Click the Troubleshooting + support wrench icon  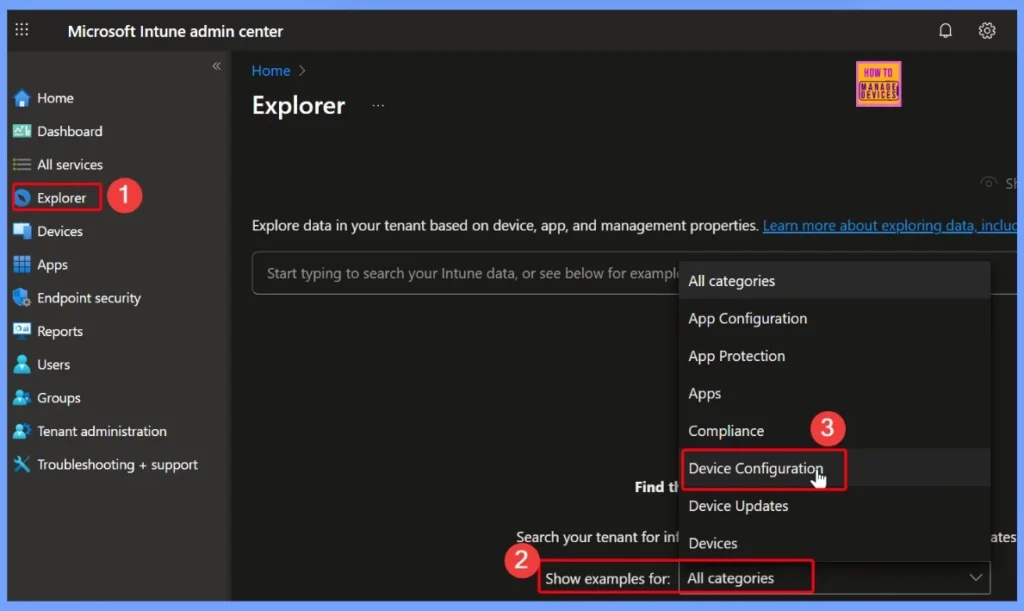point(22,464)
